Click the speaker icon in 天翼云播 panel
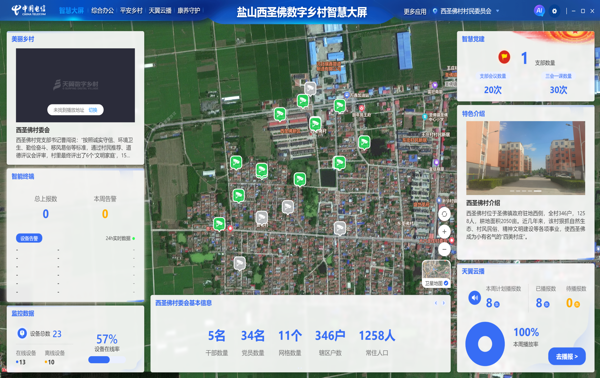 (x=474, y=297)
